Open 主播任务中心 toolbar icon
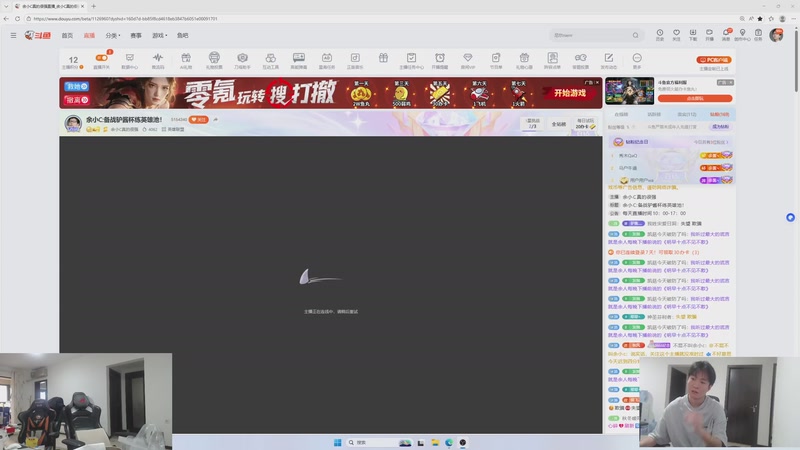This screenshot has width=800, height=450. (411, 60)
